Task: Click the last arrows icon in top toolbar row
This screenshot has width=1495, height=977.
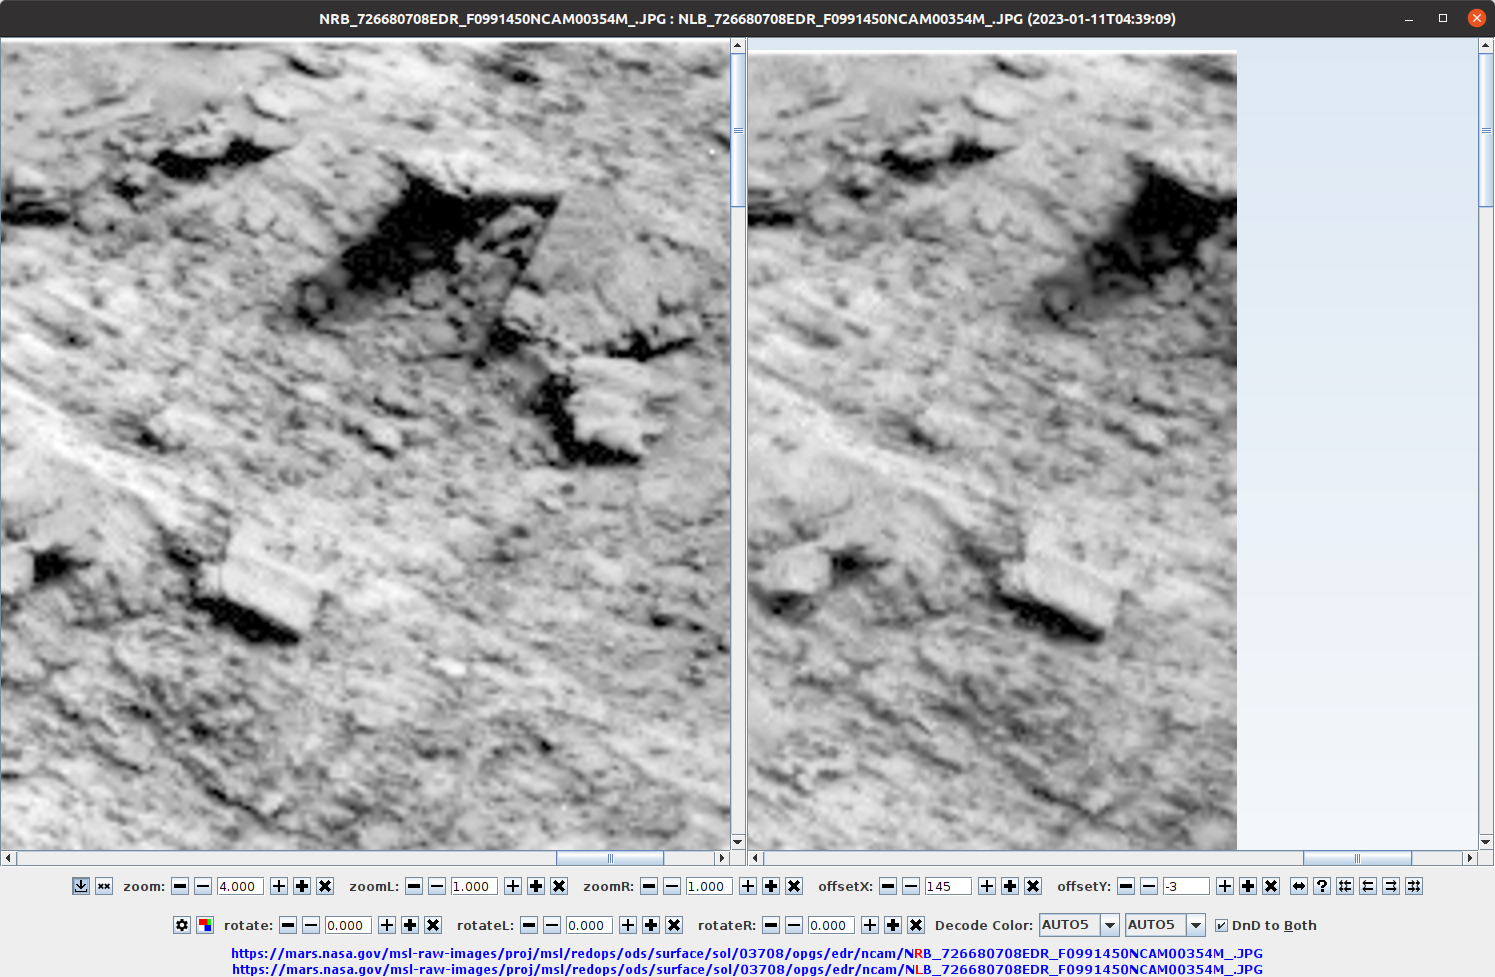Action: tap(1414, 886)
